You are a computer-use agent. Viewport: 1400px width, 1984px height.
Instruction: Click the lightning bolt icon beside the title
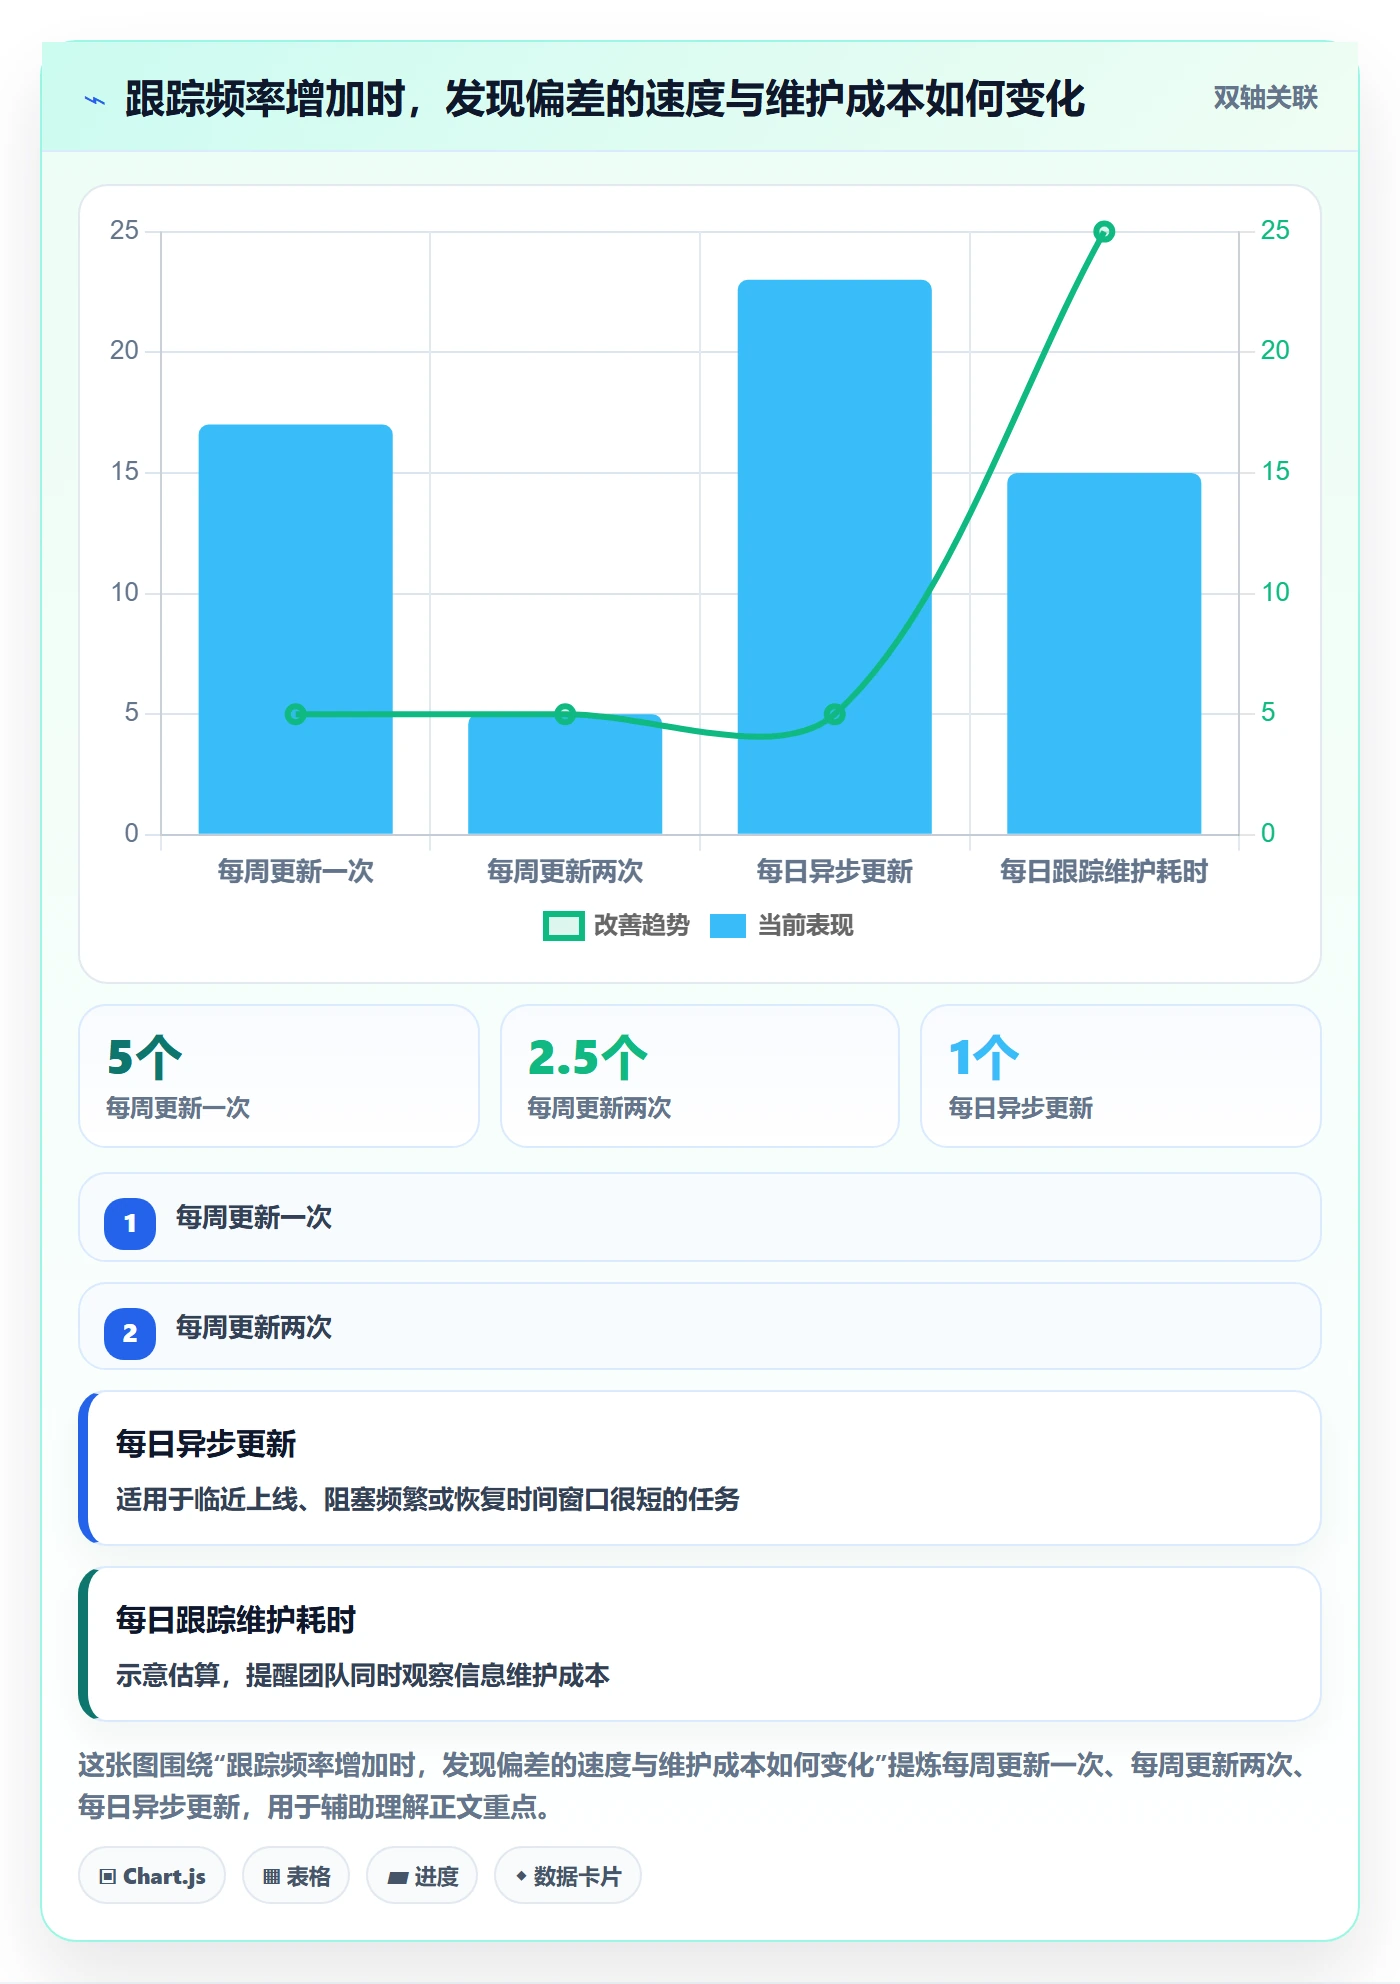[x=95, y=100]
